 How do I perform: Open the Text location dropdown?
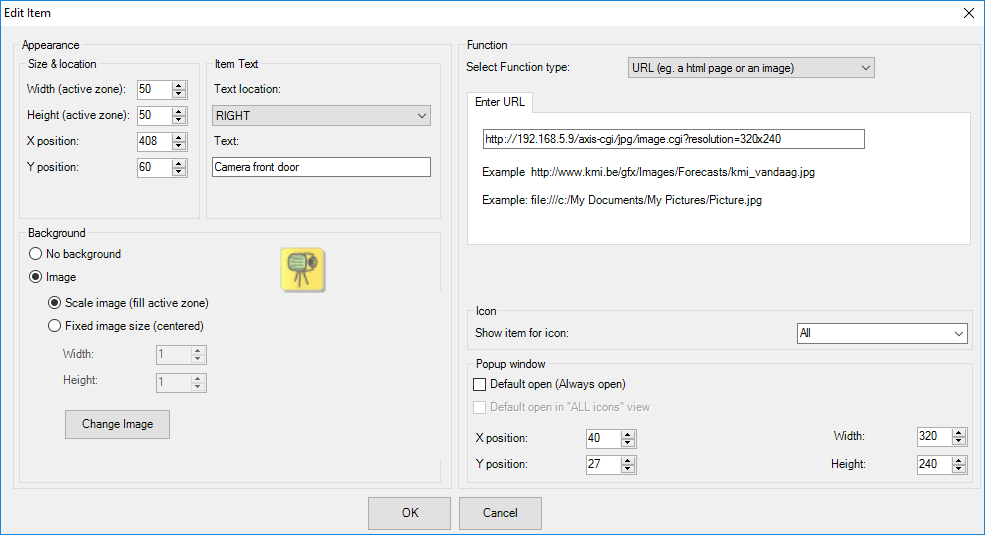tap(321, 116)
